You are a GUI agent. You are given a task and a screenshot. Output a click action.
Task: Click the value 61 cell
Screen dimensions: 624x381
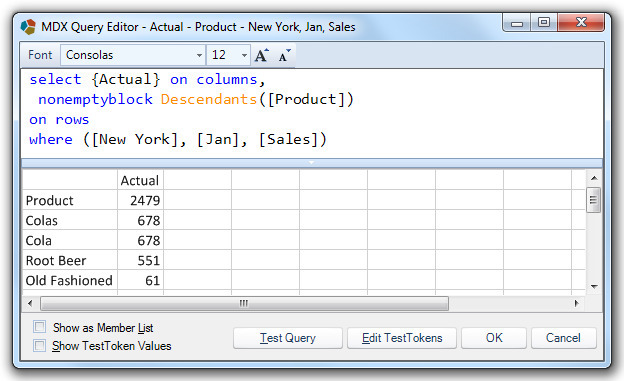click(x=140, y=280)
